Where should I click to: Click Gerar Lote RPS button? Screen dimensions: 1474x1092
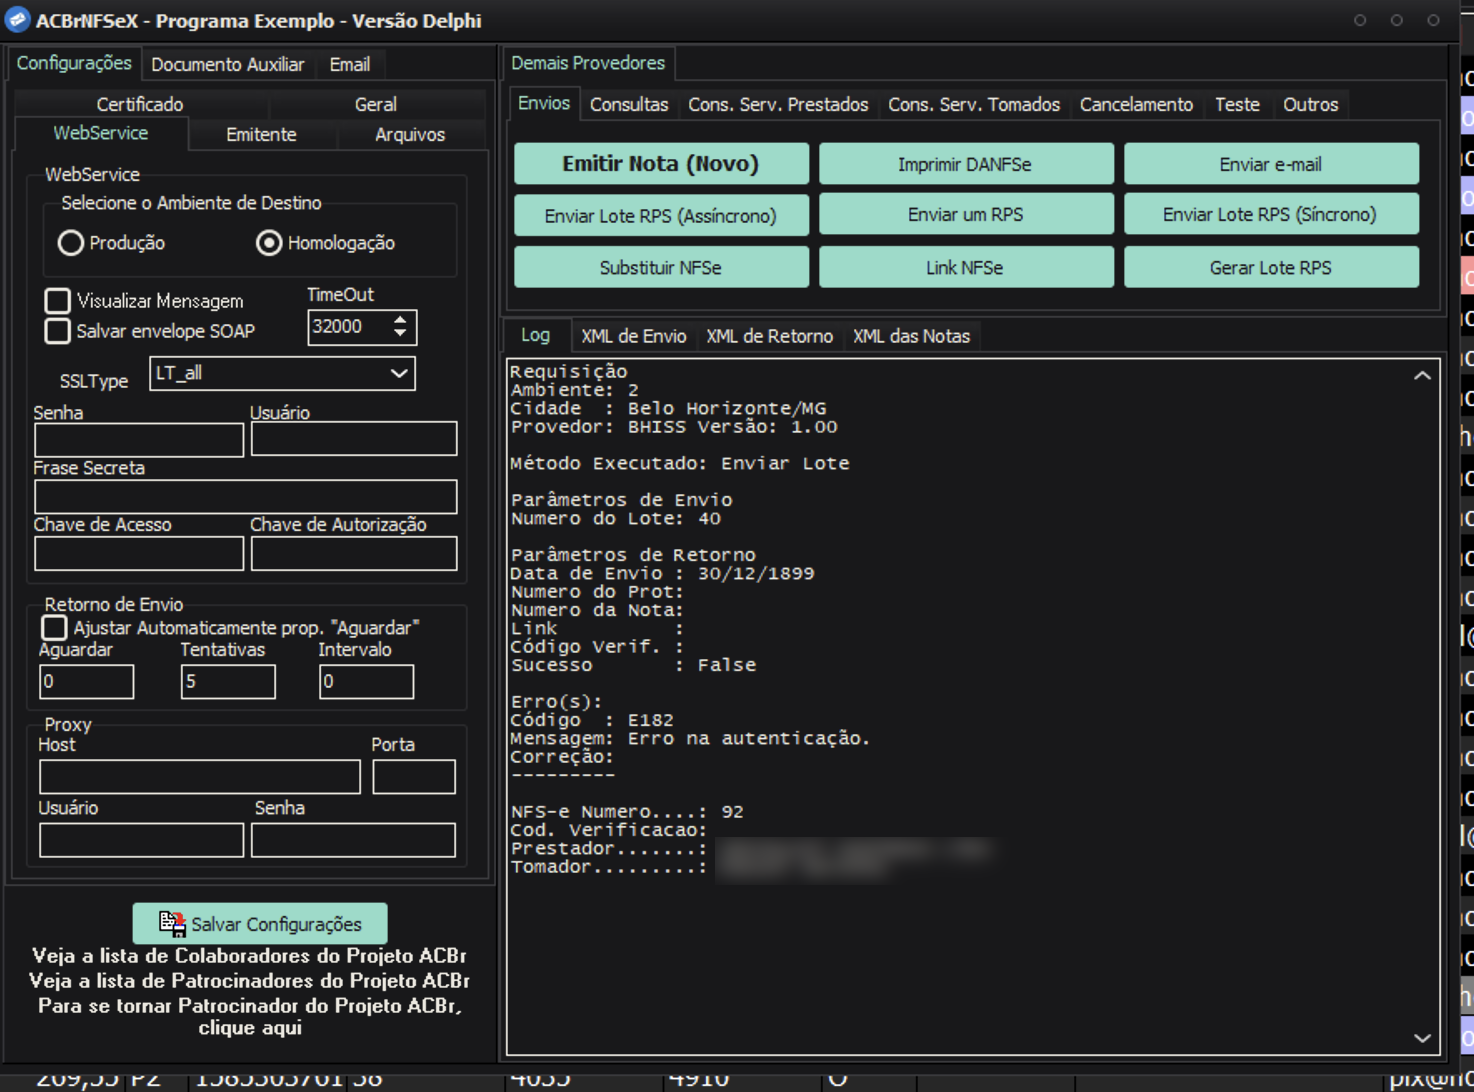(x=1270, y=267)
